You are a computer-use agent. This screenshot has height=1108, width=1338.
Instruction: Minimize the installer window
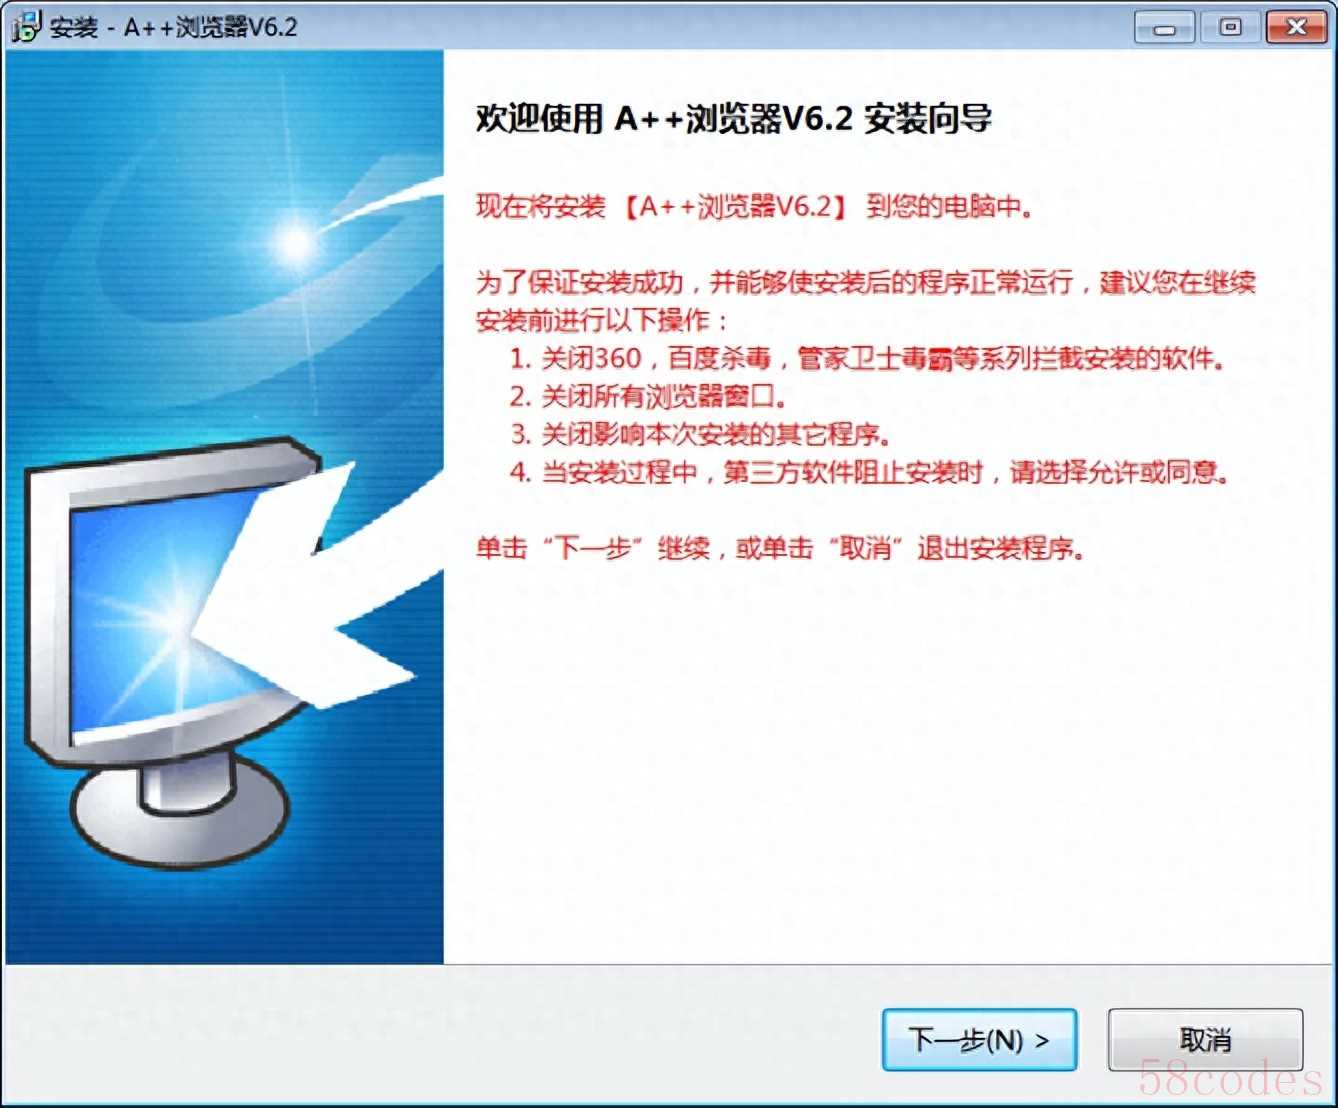click(x=1164, y=27)
